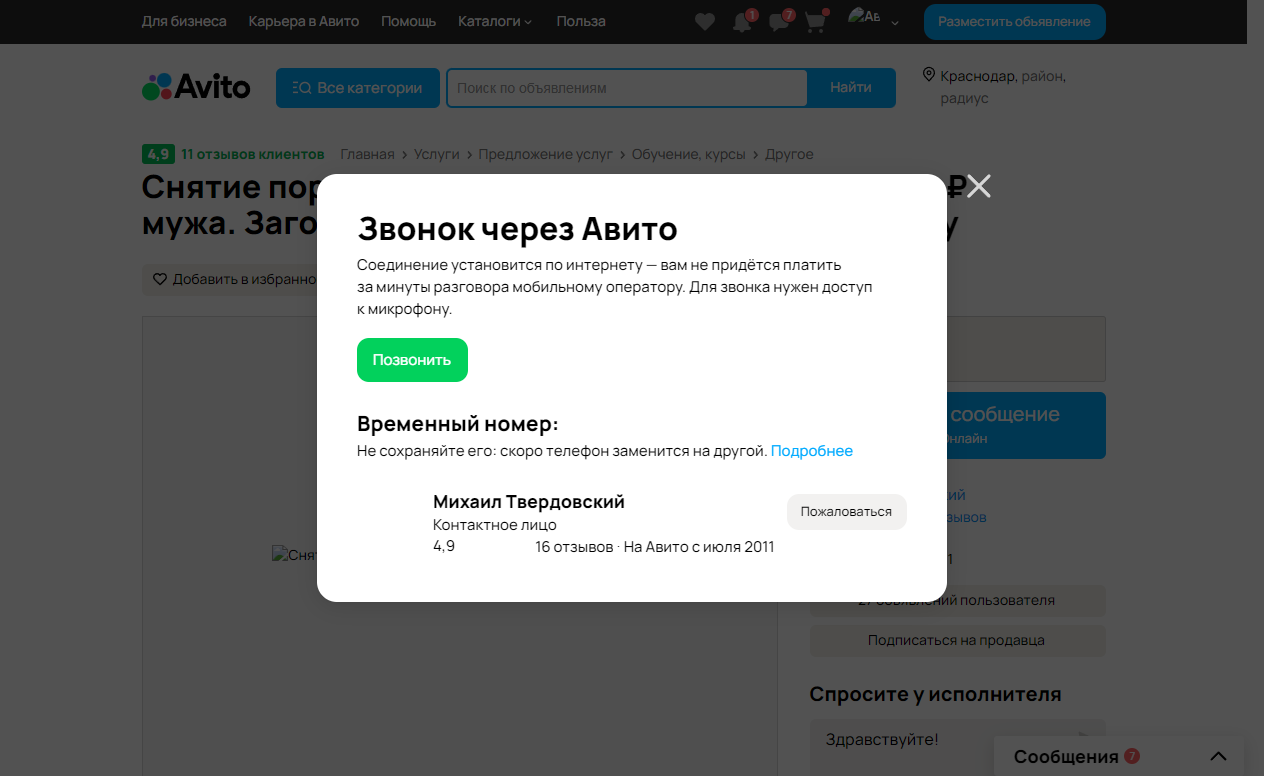Click the Avito logo
This screenshot has width=1264, height=776.
pos(196,87)
